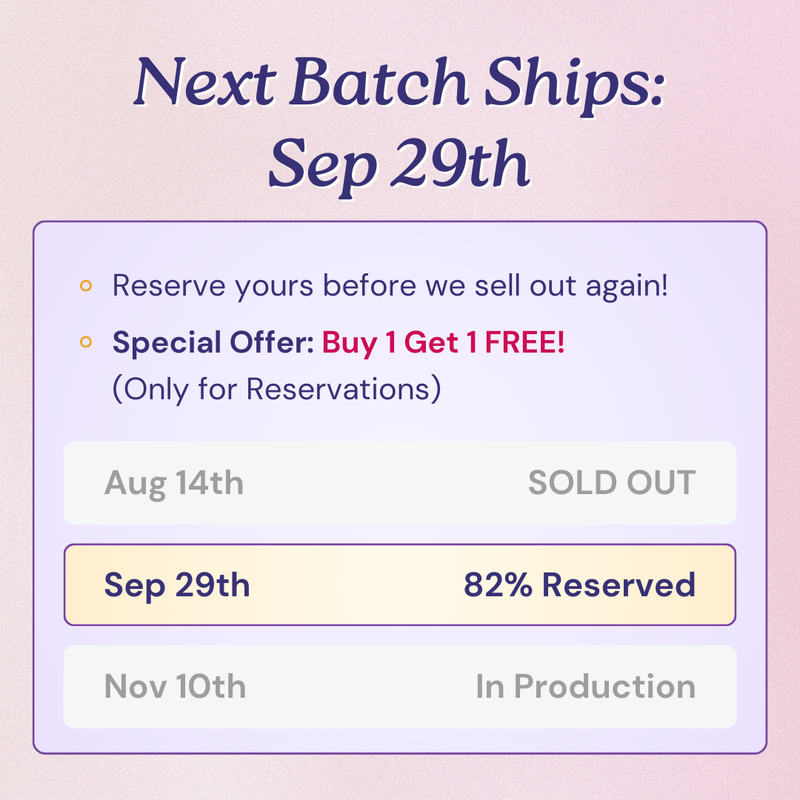Viewport: 800px width, 800px height.
Task: Click the Sep 29th date in highlighted row
Action: [177, 585]
